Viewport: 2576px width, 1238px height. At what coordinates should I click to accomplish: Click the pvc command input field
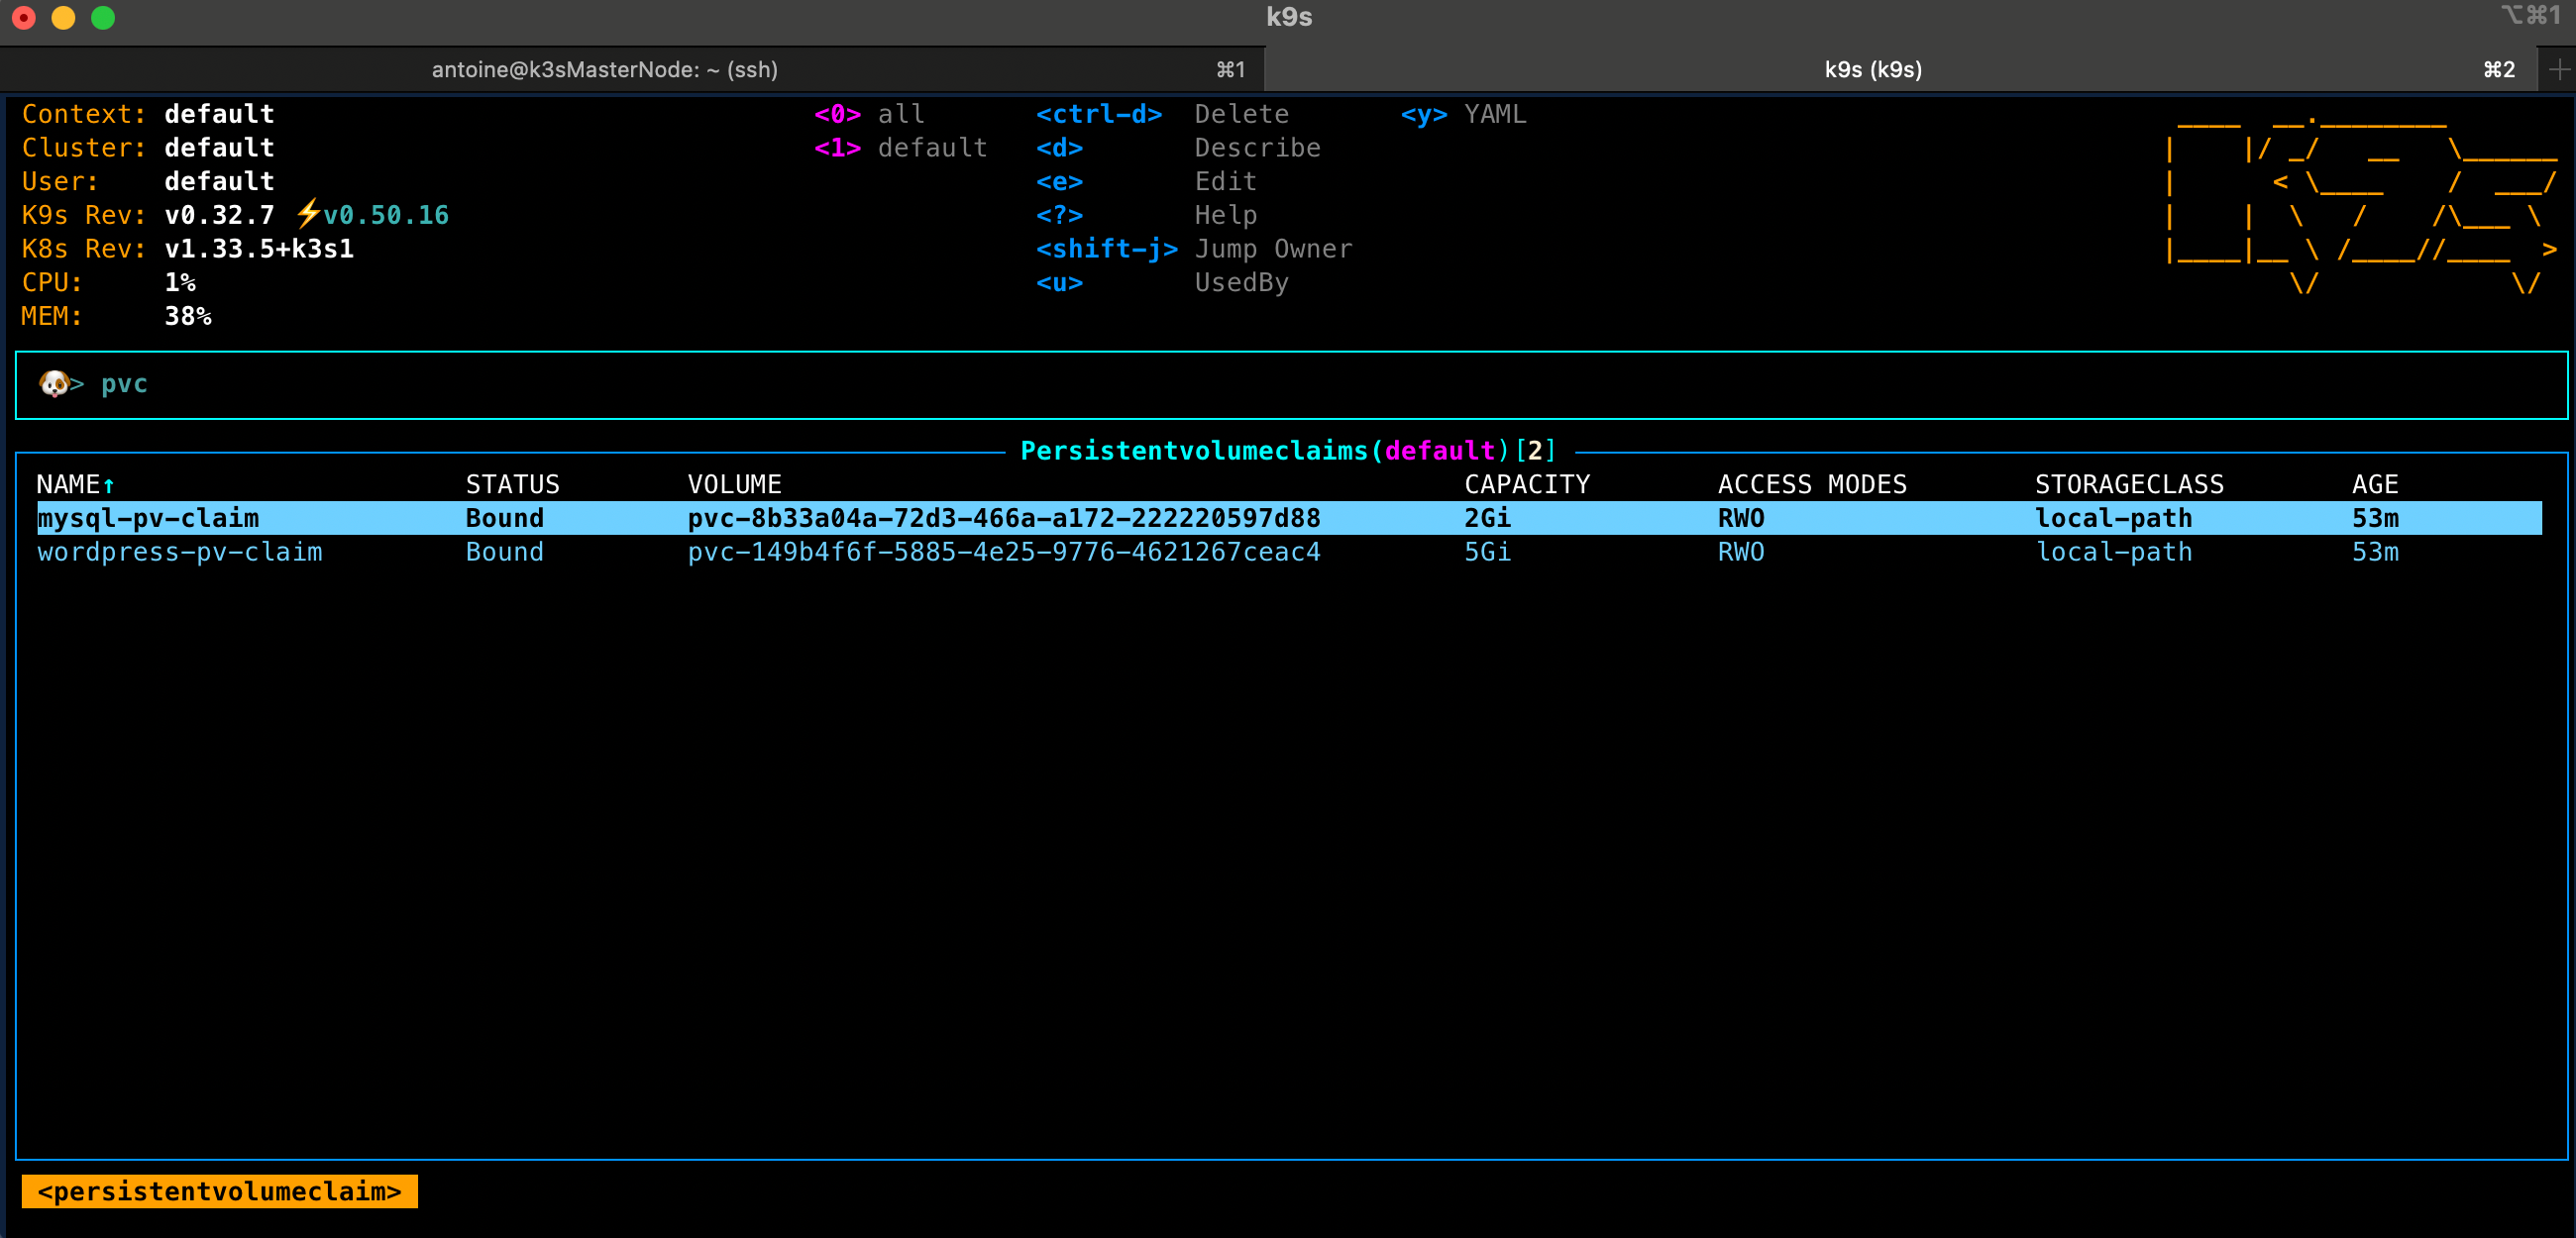[124, 384]
